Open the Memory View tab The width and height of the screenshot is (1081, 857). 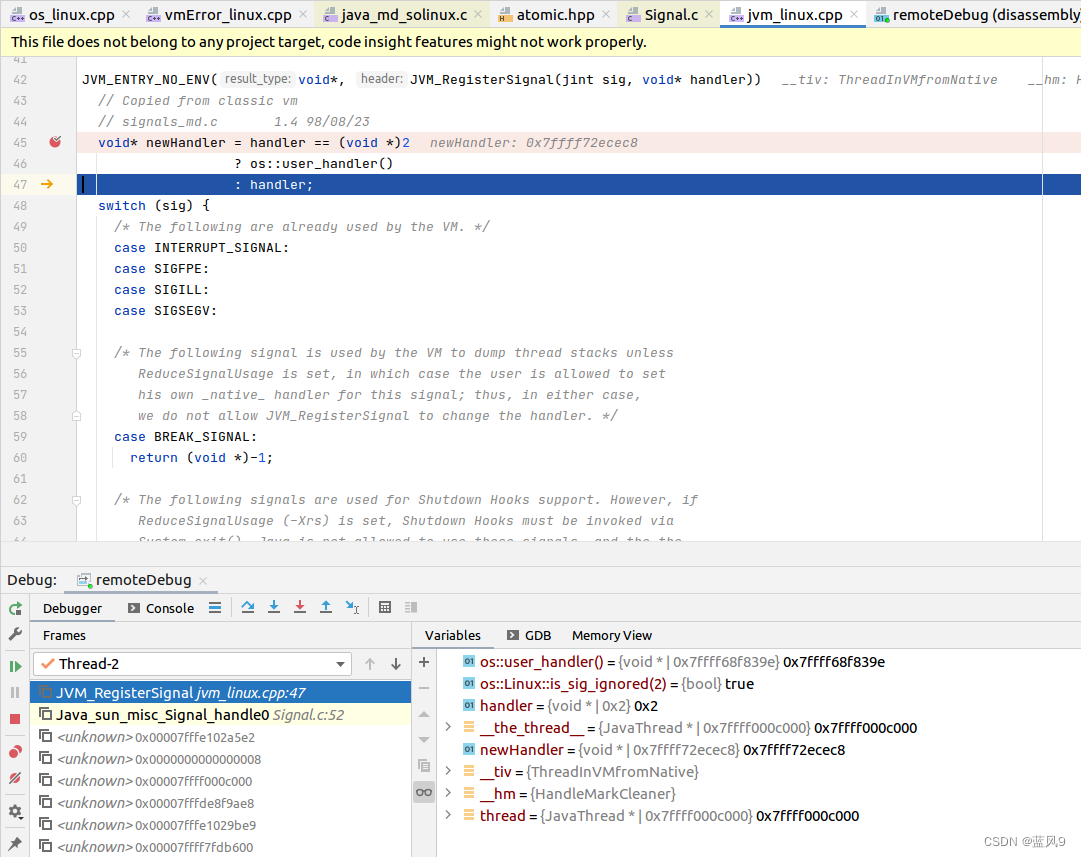point(612,636)
